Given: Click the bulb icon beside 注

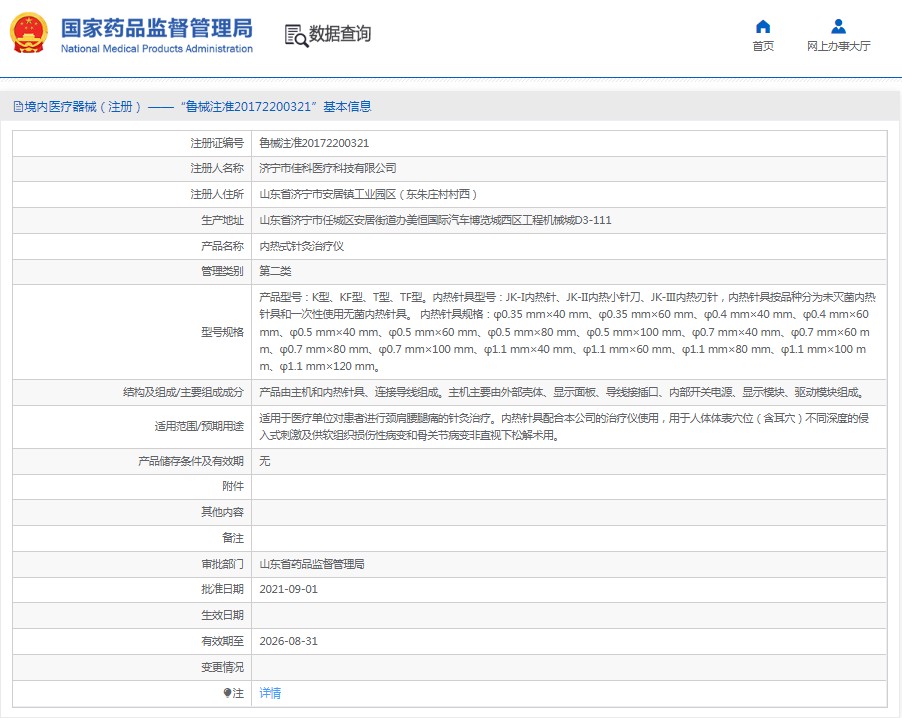Looking at the screenshot, I should (x=227, y=693).
